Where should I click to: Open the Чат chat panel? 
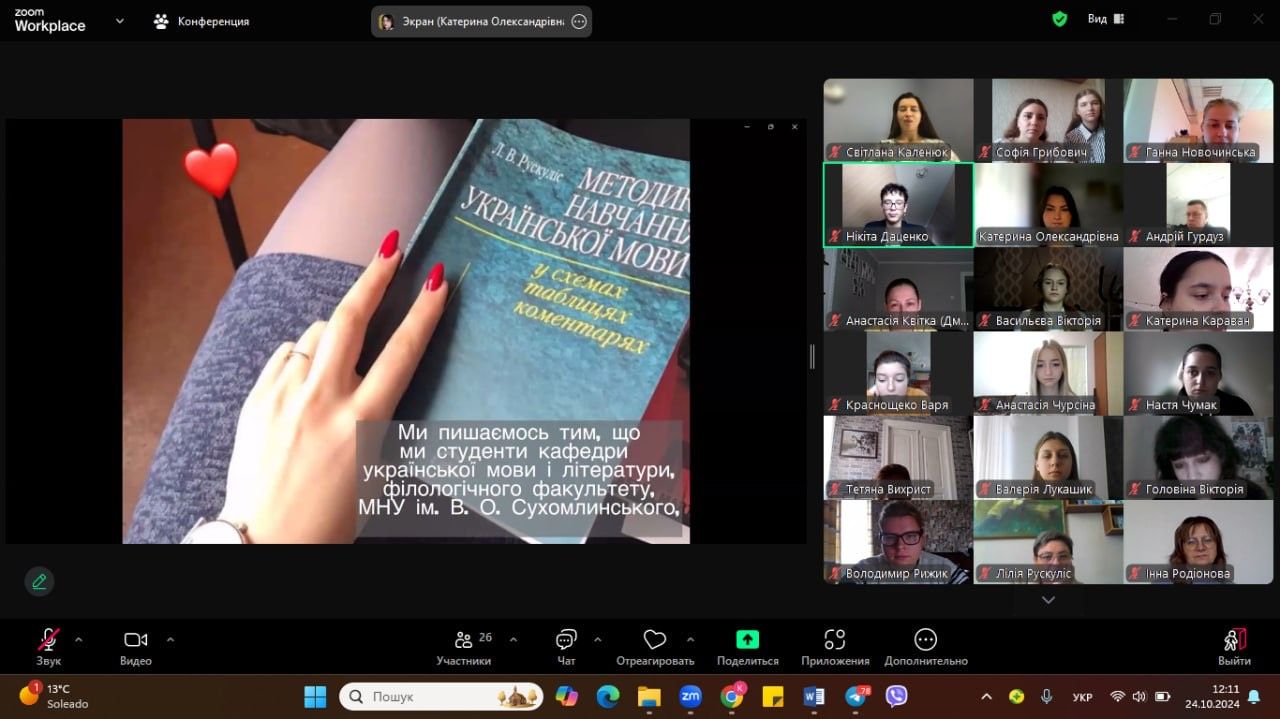(x=566, y=640)
